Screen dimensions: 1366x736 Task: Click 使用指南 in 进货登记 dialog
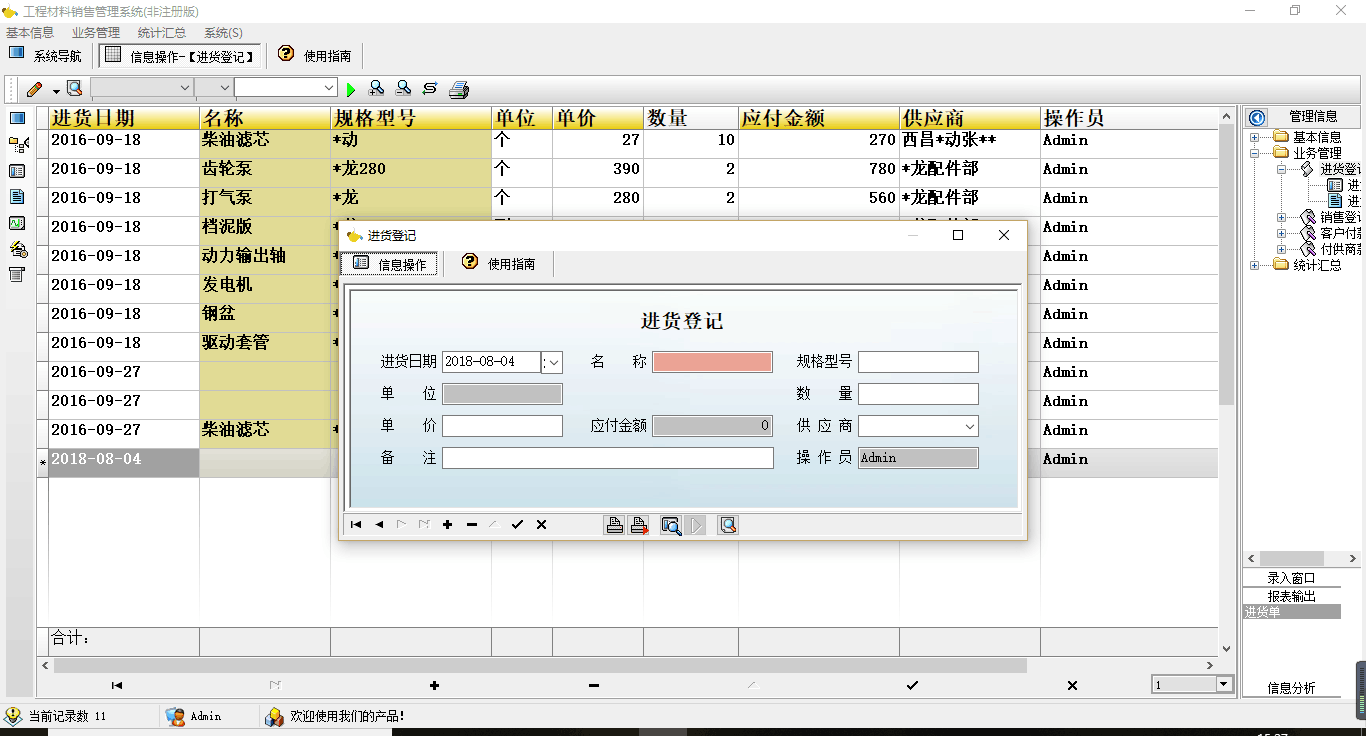pos(499,264)
